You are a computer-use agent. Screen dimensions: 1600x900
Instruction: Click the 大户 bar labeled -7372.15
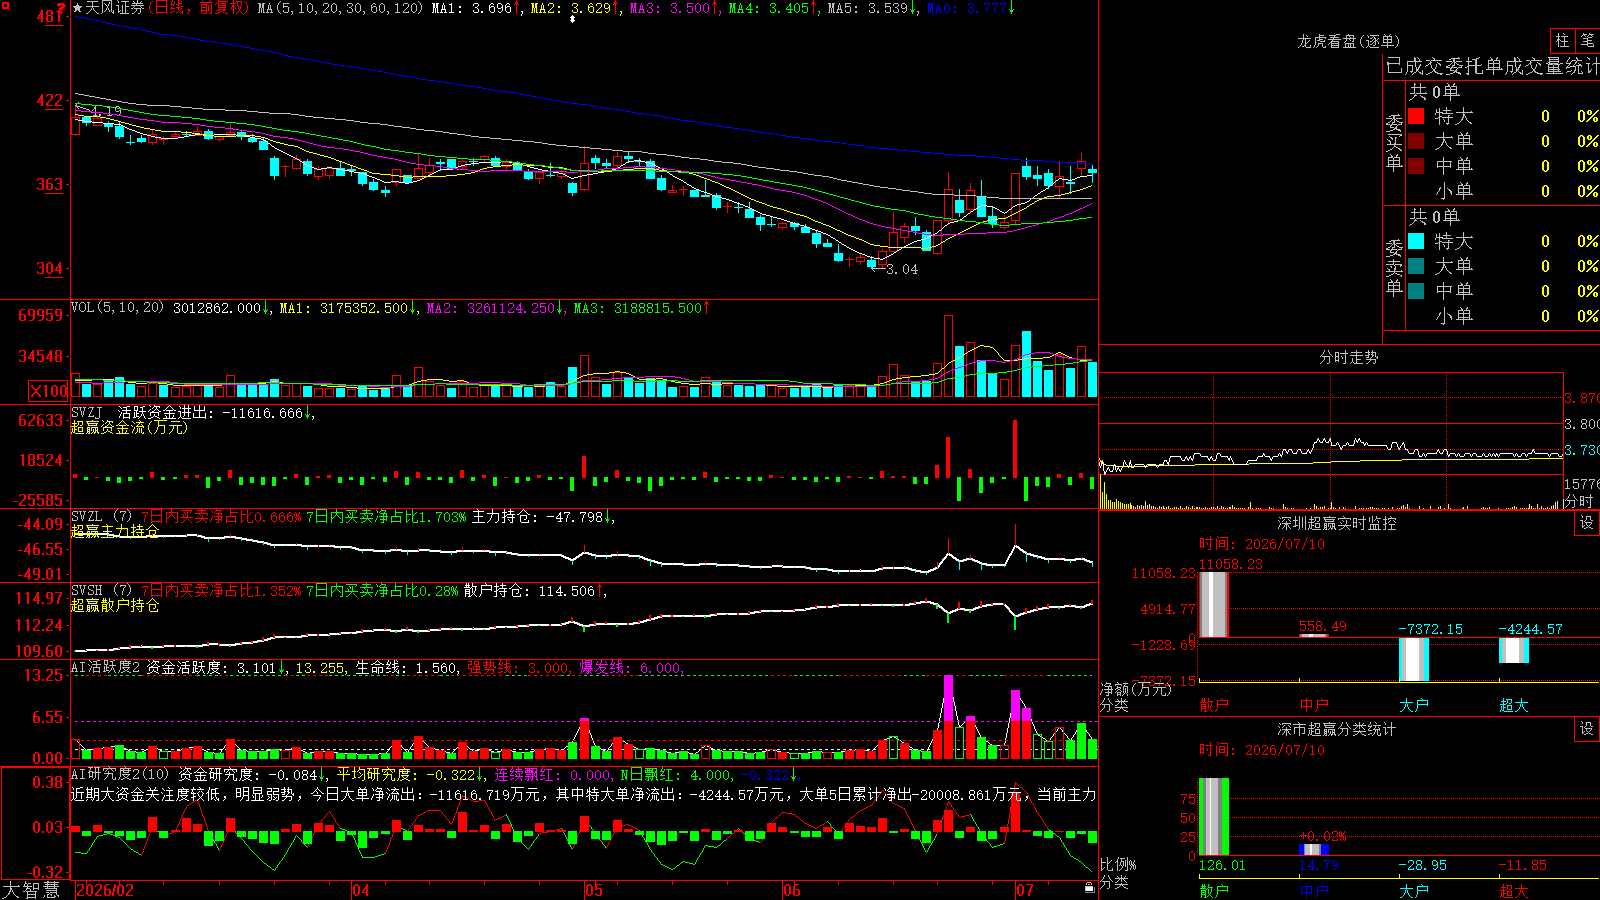(1414, 659)
